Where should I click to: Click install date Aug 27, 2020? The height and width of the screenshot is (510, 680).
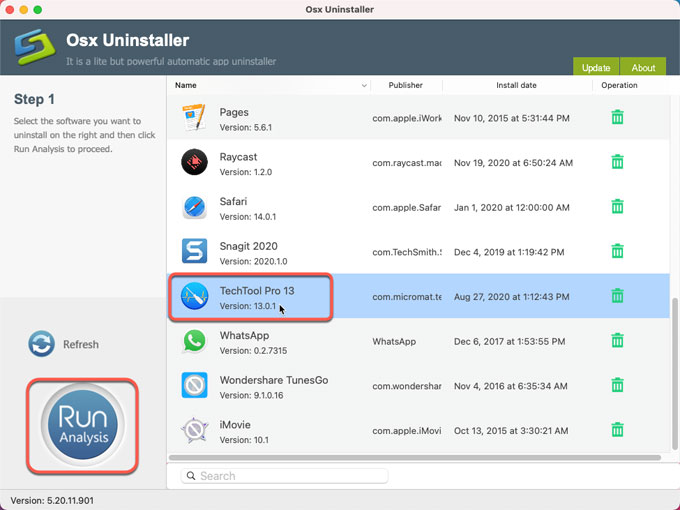click(x=511, y=297)
